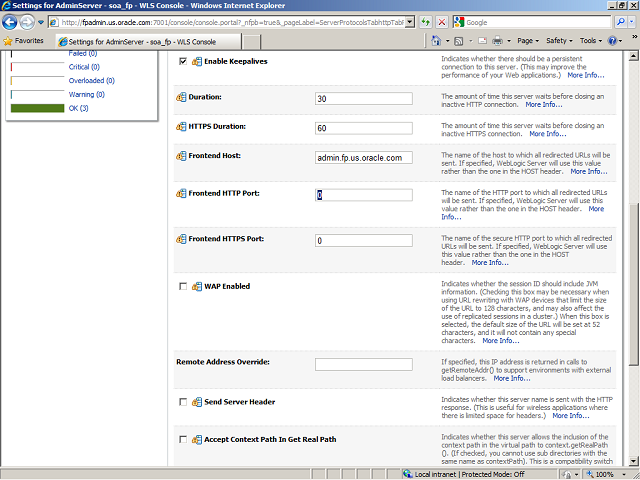Click the icon next to HTTPS Duration

(181, 128)
